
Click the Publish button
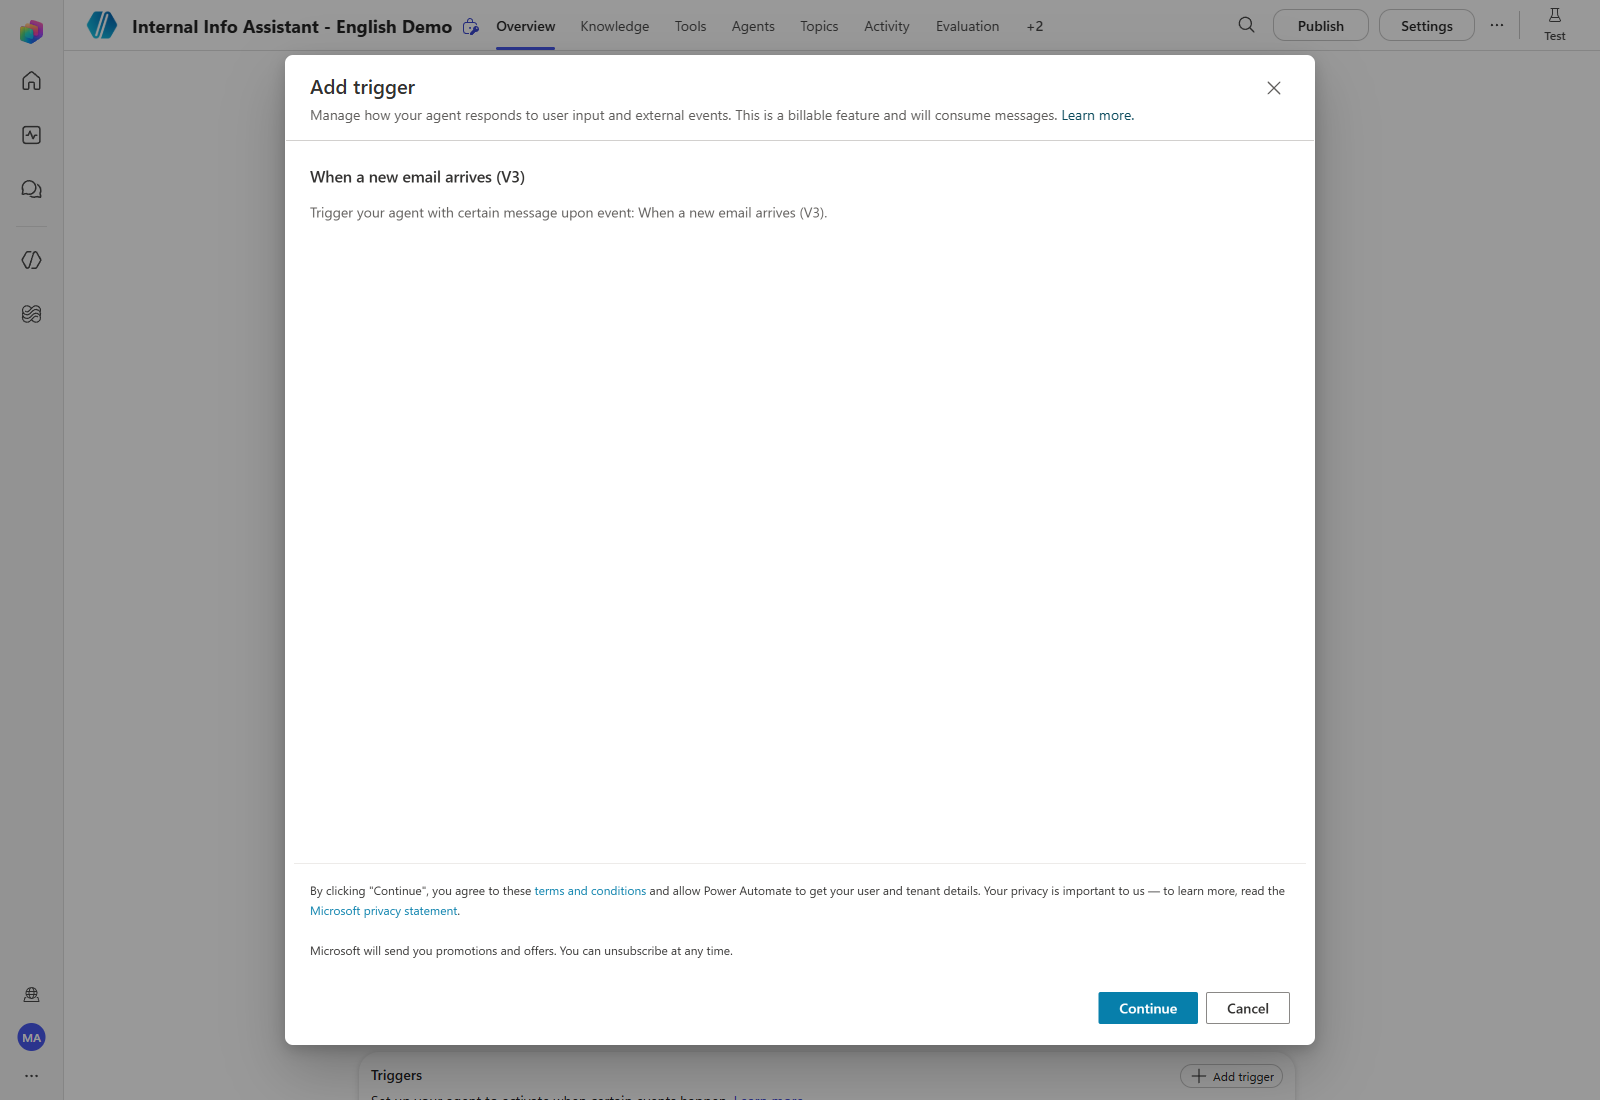(x=1320, y=25)
